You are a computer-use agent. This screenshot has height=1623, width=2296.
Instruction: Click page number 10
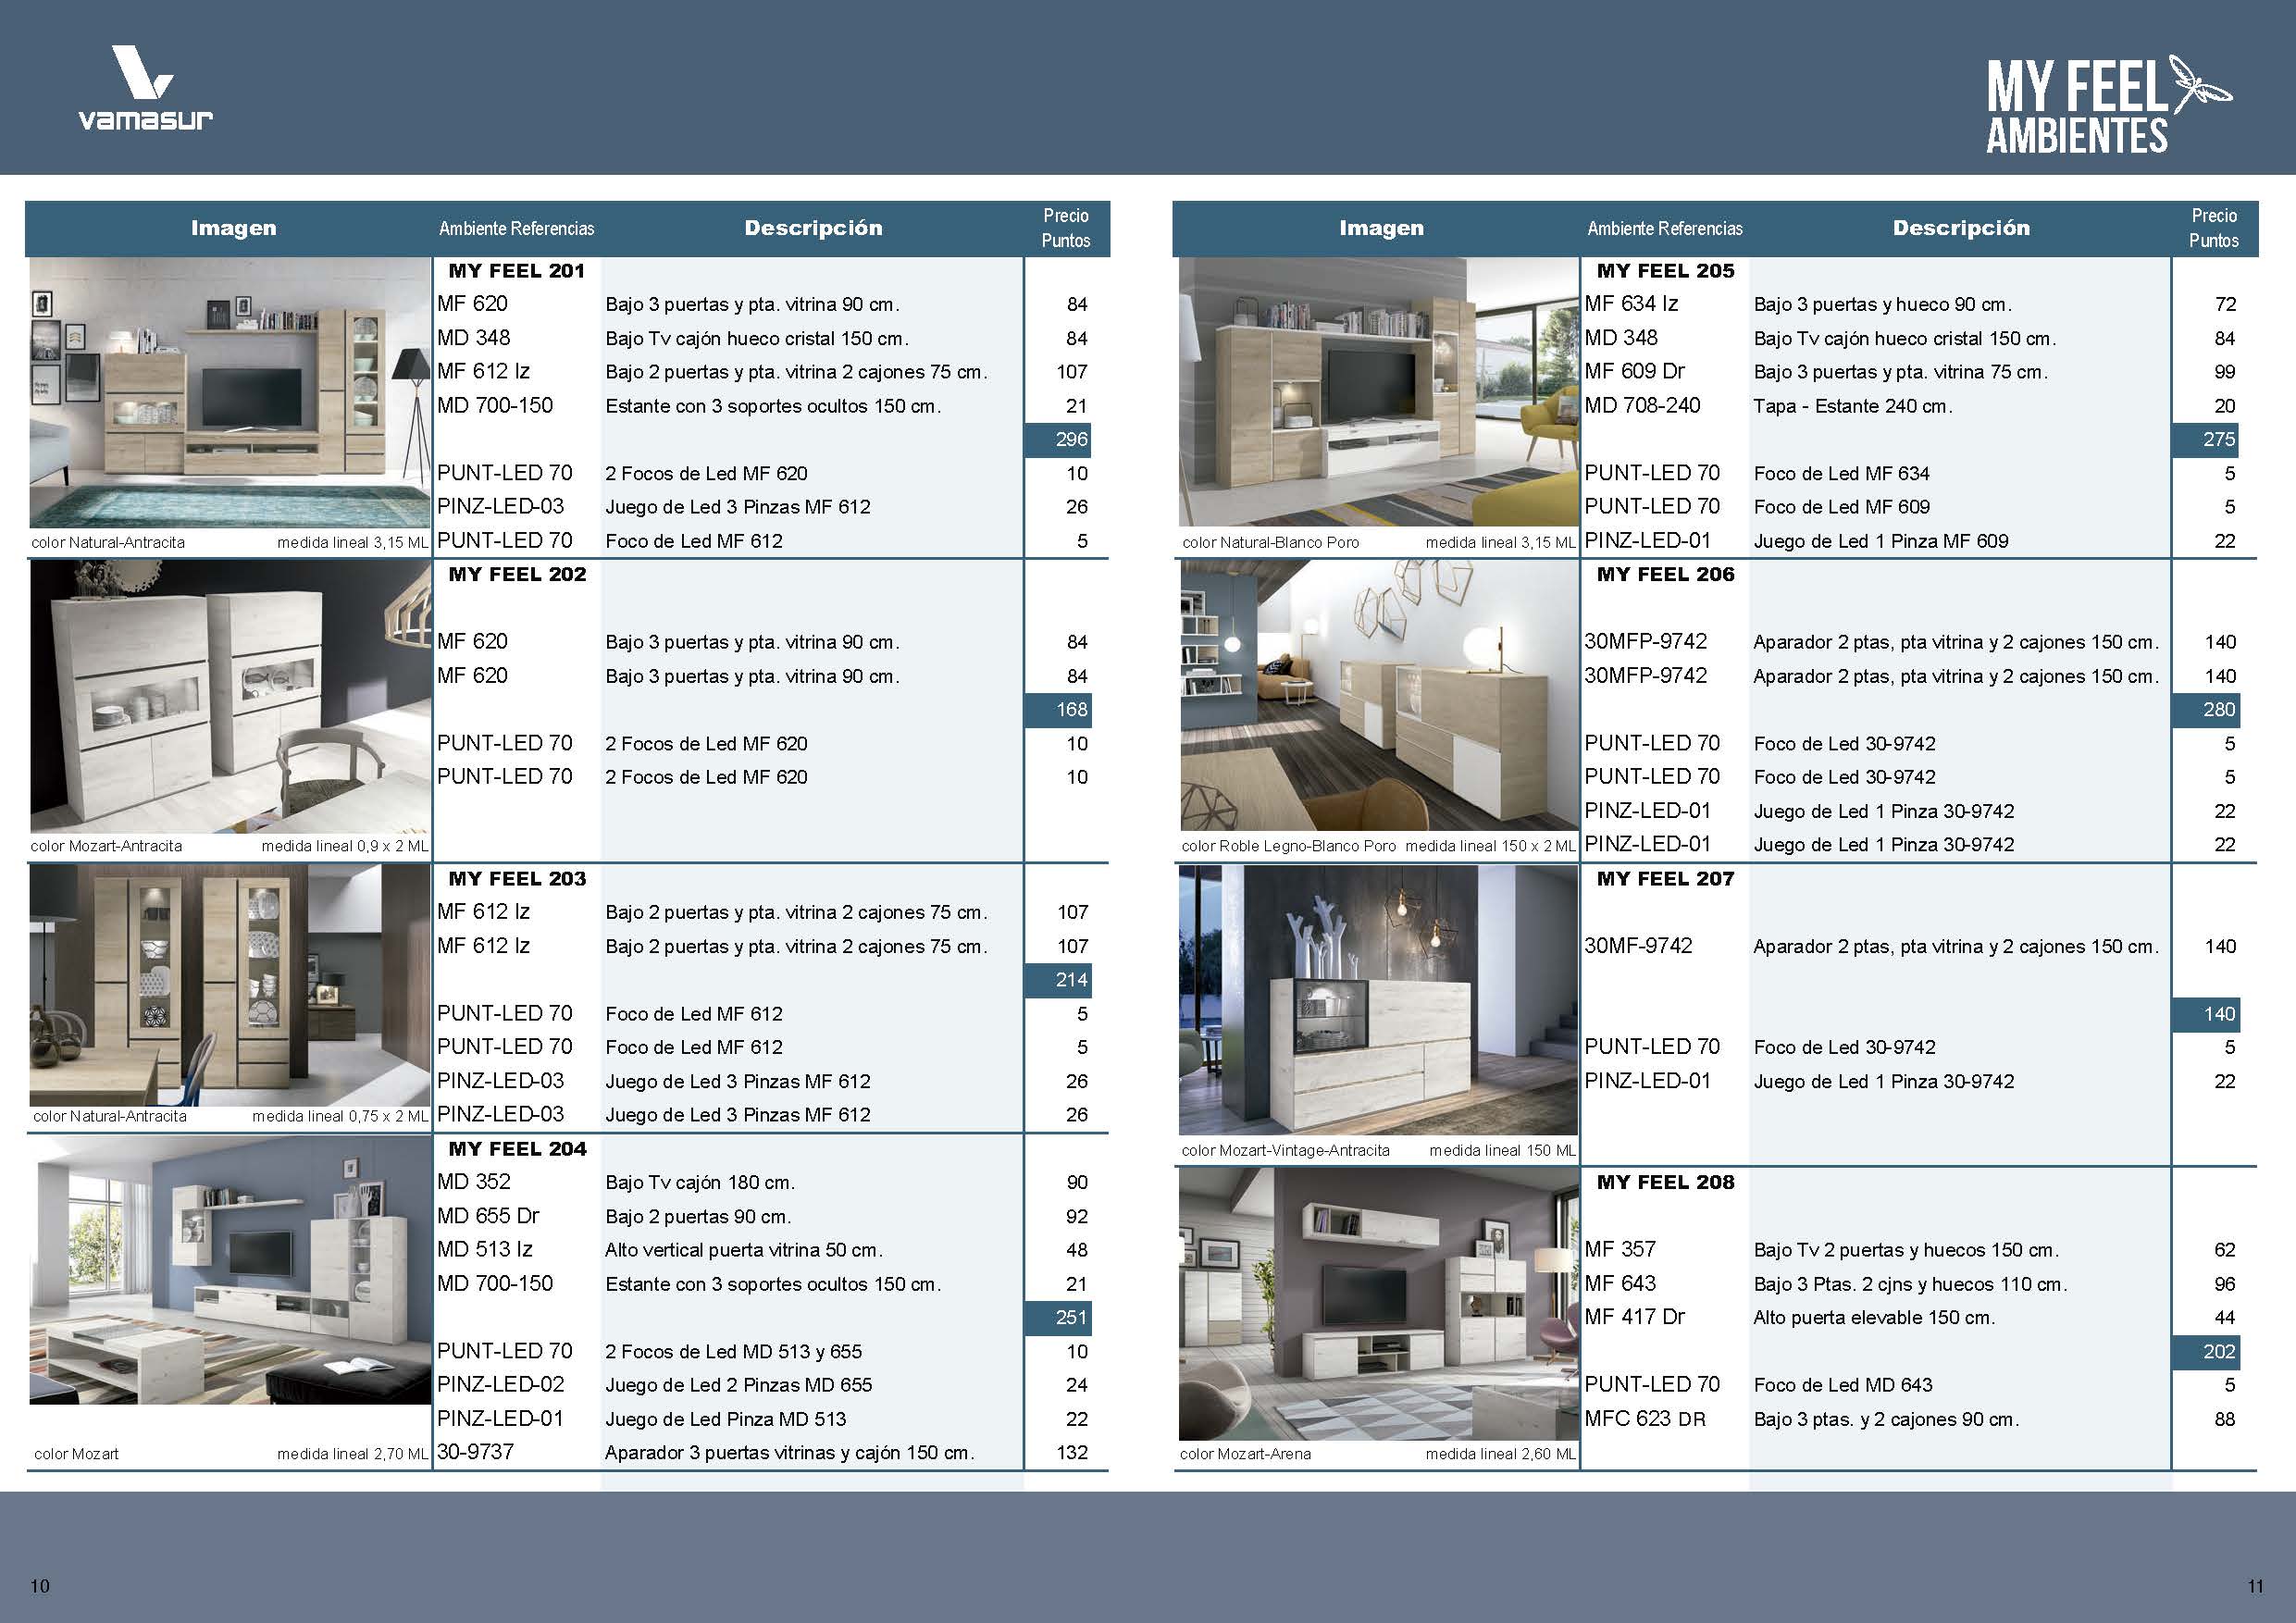(x=40, y=1586)
